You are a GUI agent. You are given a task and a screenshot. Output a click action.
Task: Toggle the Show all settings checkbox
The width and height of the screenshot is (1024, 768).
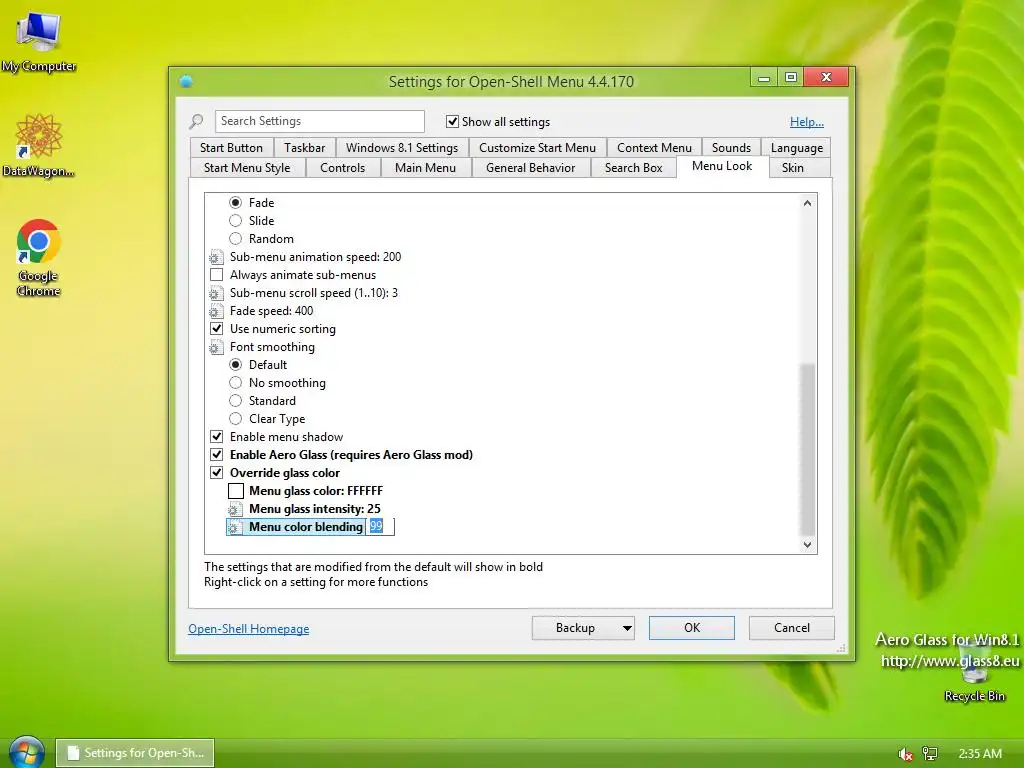[x=452, y=121]
